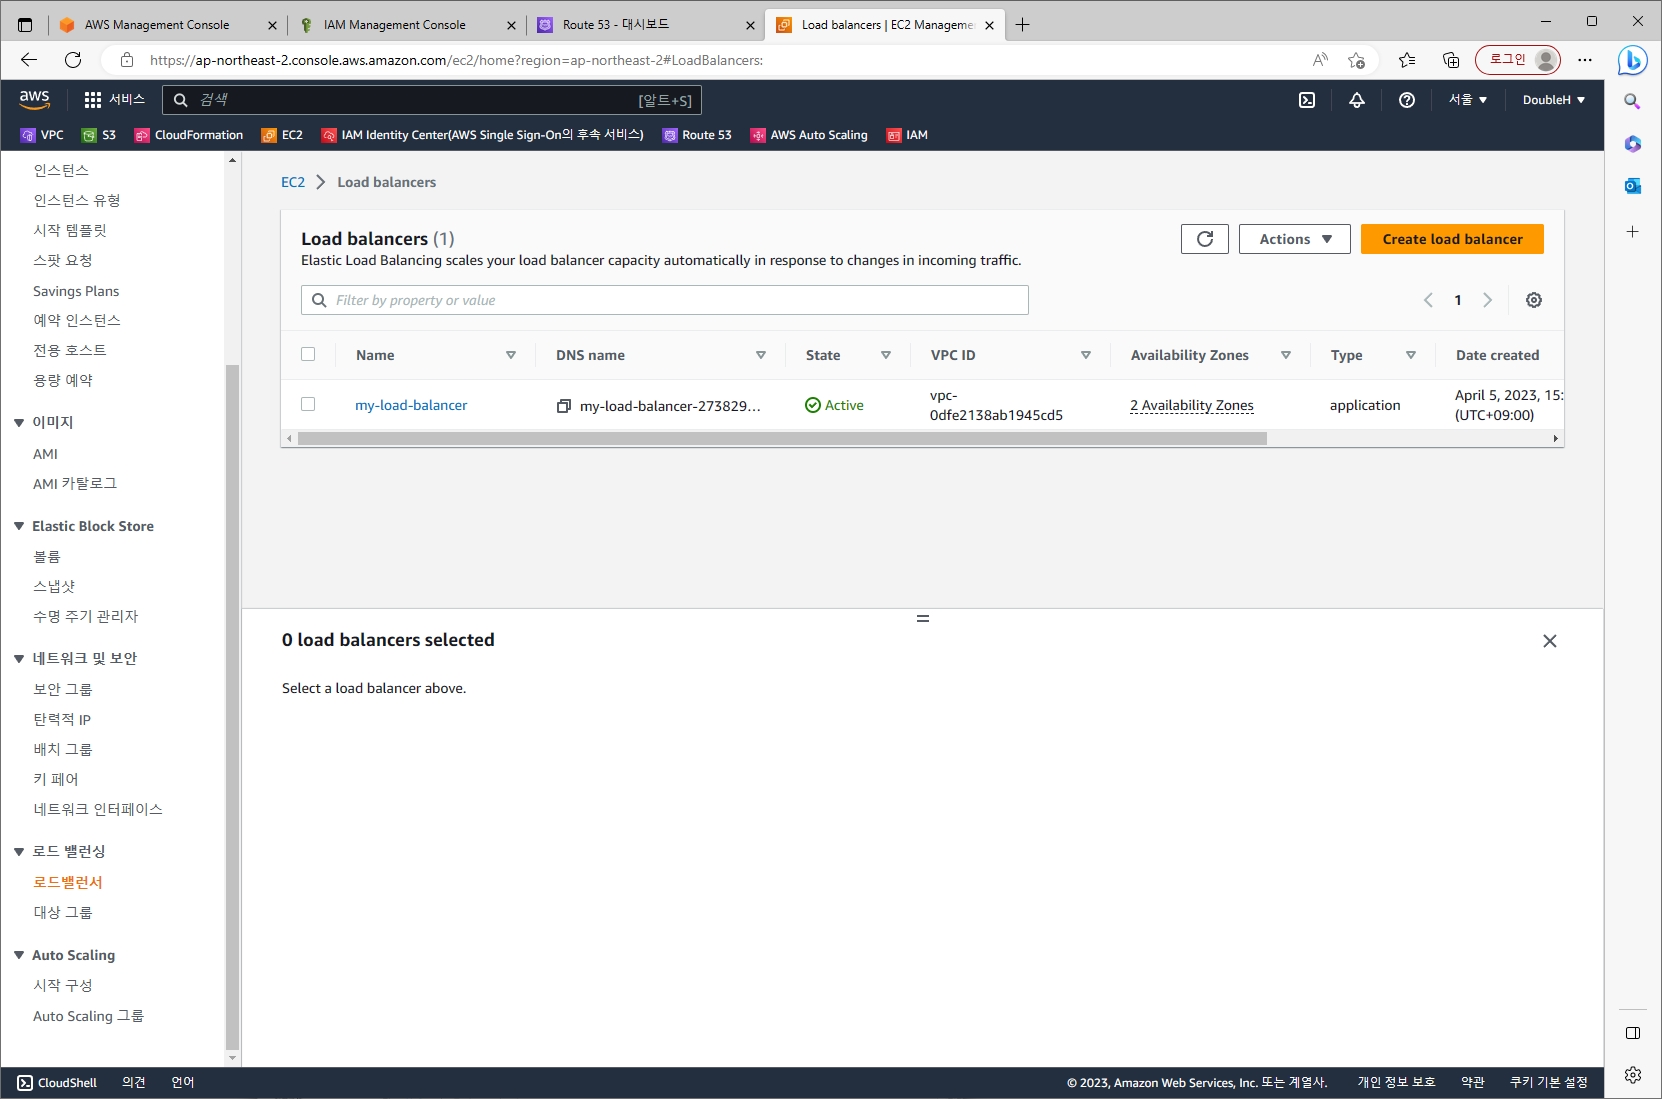This screenshot has height=1099, width=1662.
Task: Open a new browser tab
Action: [x=1022, y=25]
